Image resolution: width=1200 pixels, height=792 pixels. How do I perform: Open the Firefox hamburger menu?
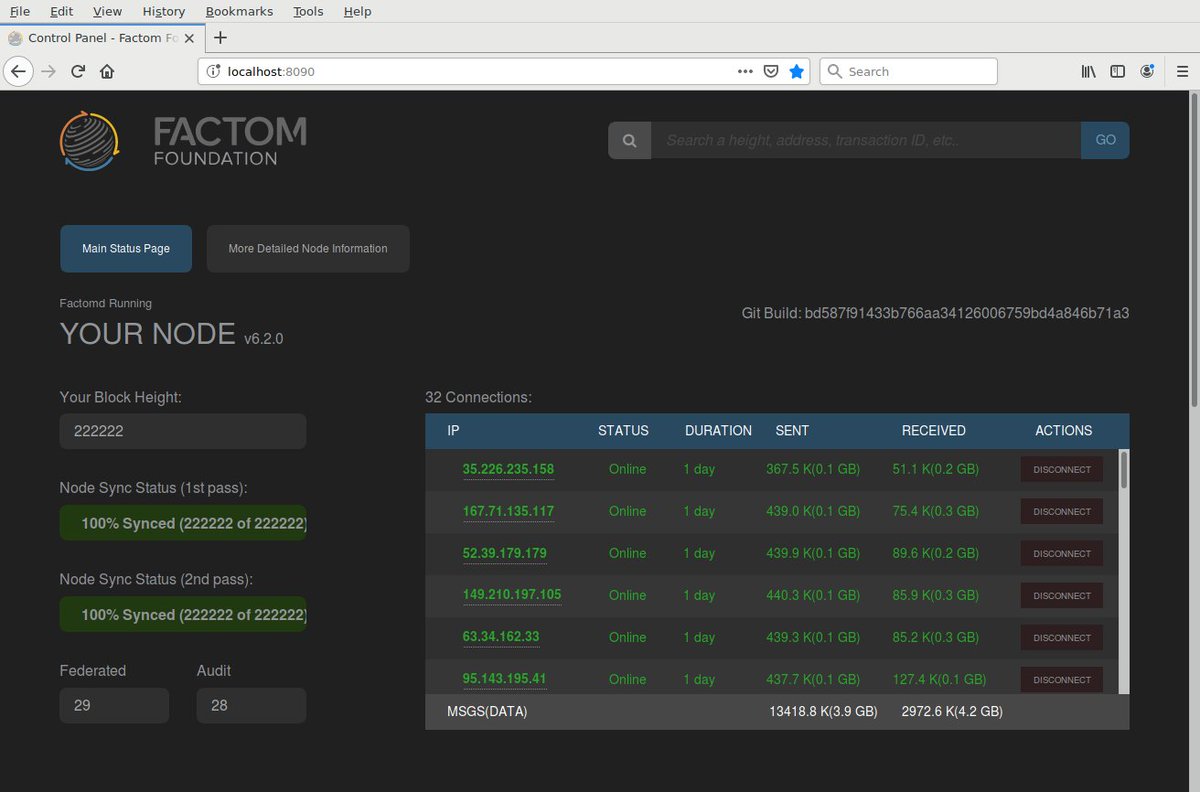1182,71
